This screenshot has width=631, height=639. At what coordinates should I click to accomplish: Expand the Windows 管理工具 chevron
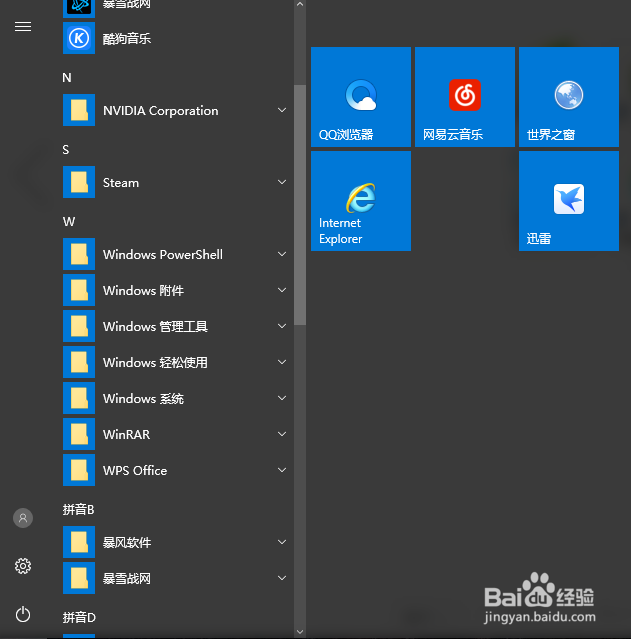coord(282,326)
